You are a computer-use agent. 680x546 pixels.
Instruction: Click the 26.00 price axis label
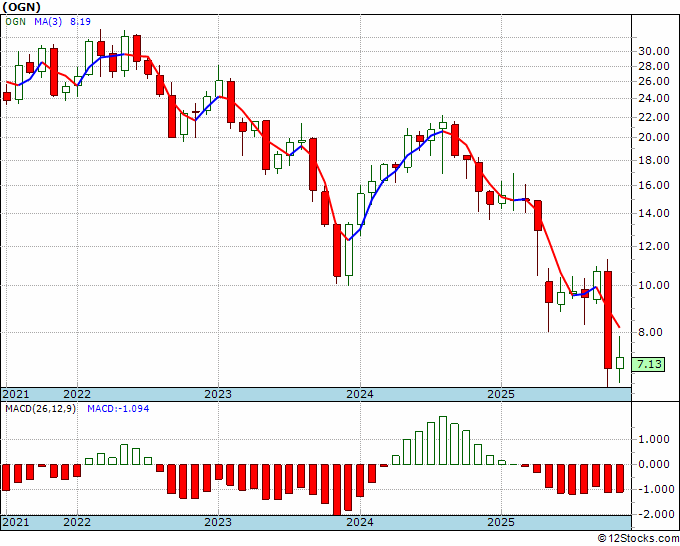[x=654, y=81]
